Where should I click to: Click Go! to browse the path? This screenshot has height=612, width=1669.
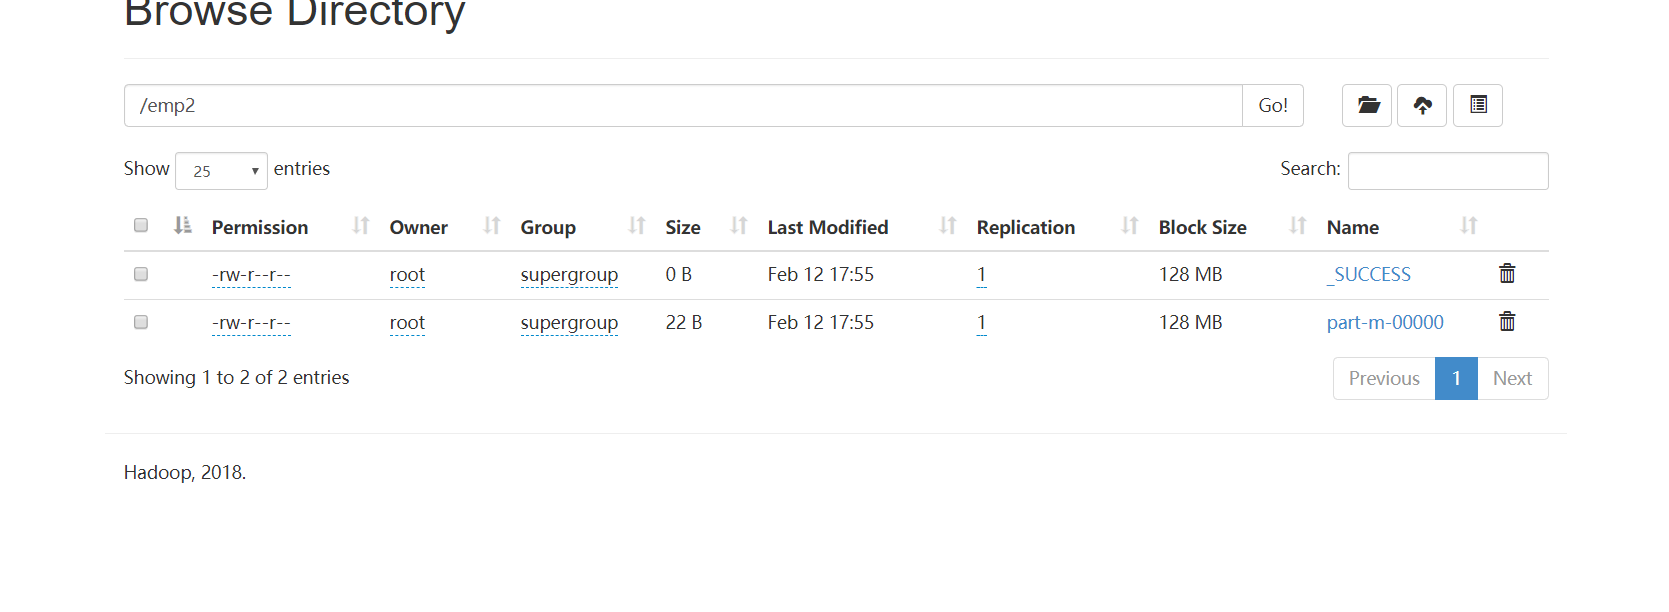(x=1273, y=105)
